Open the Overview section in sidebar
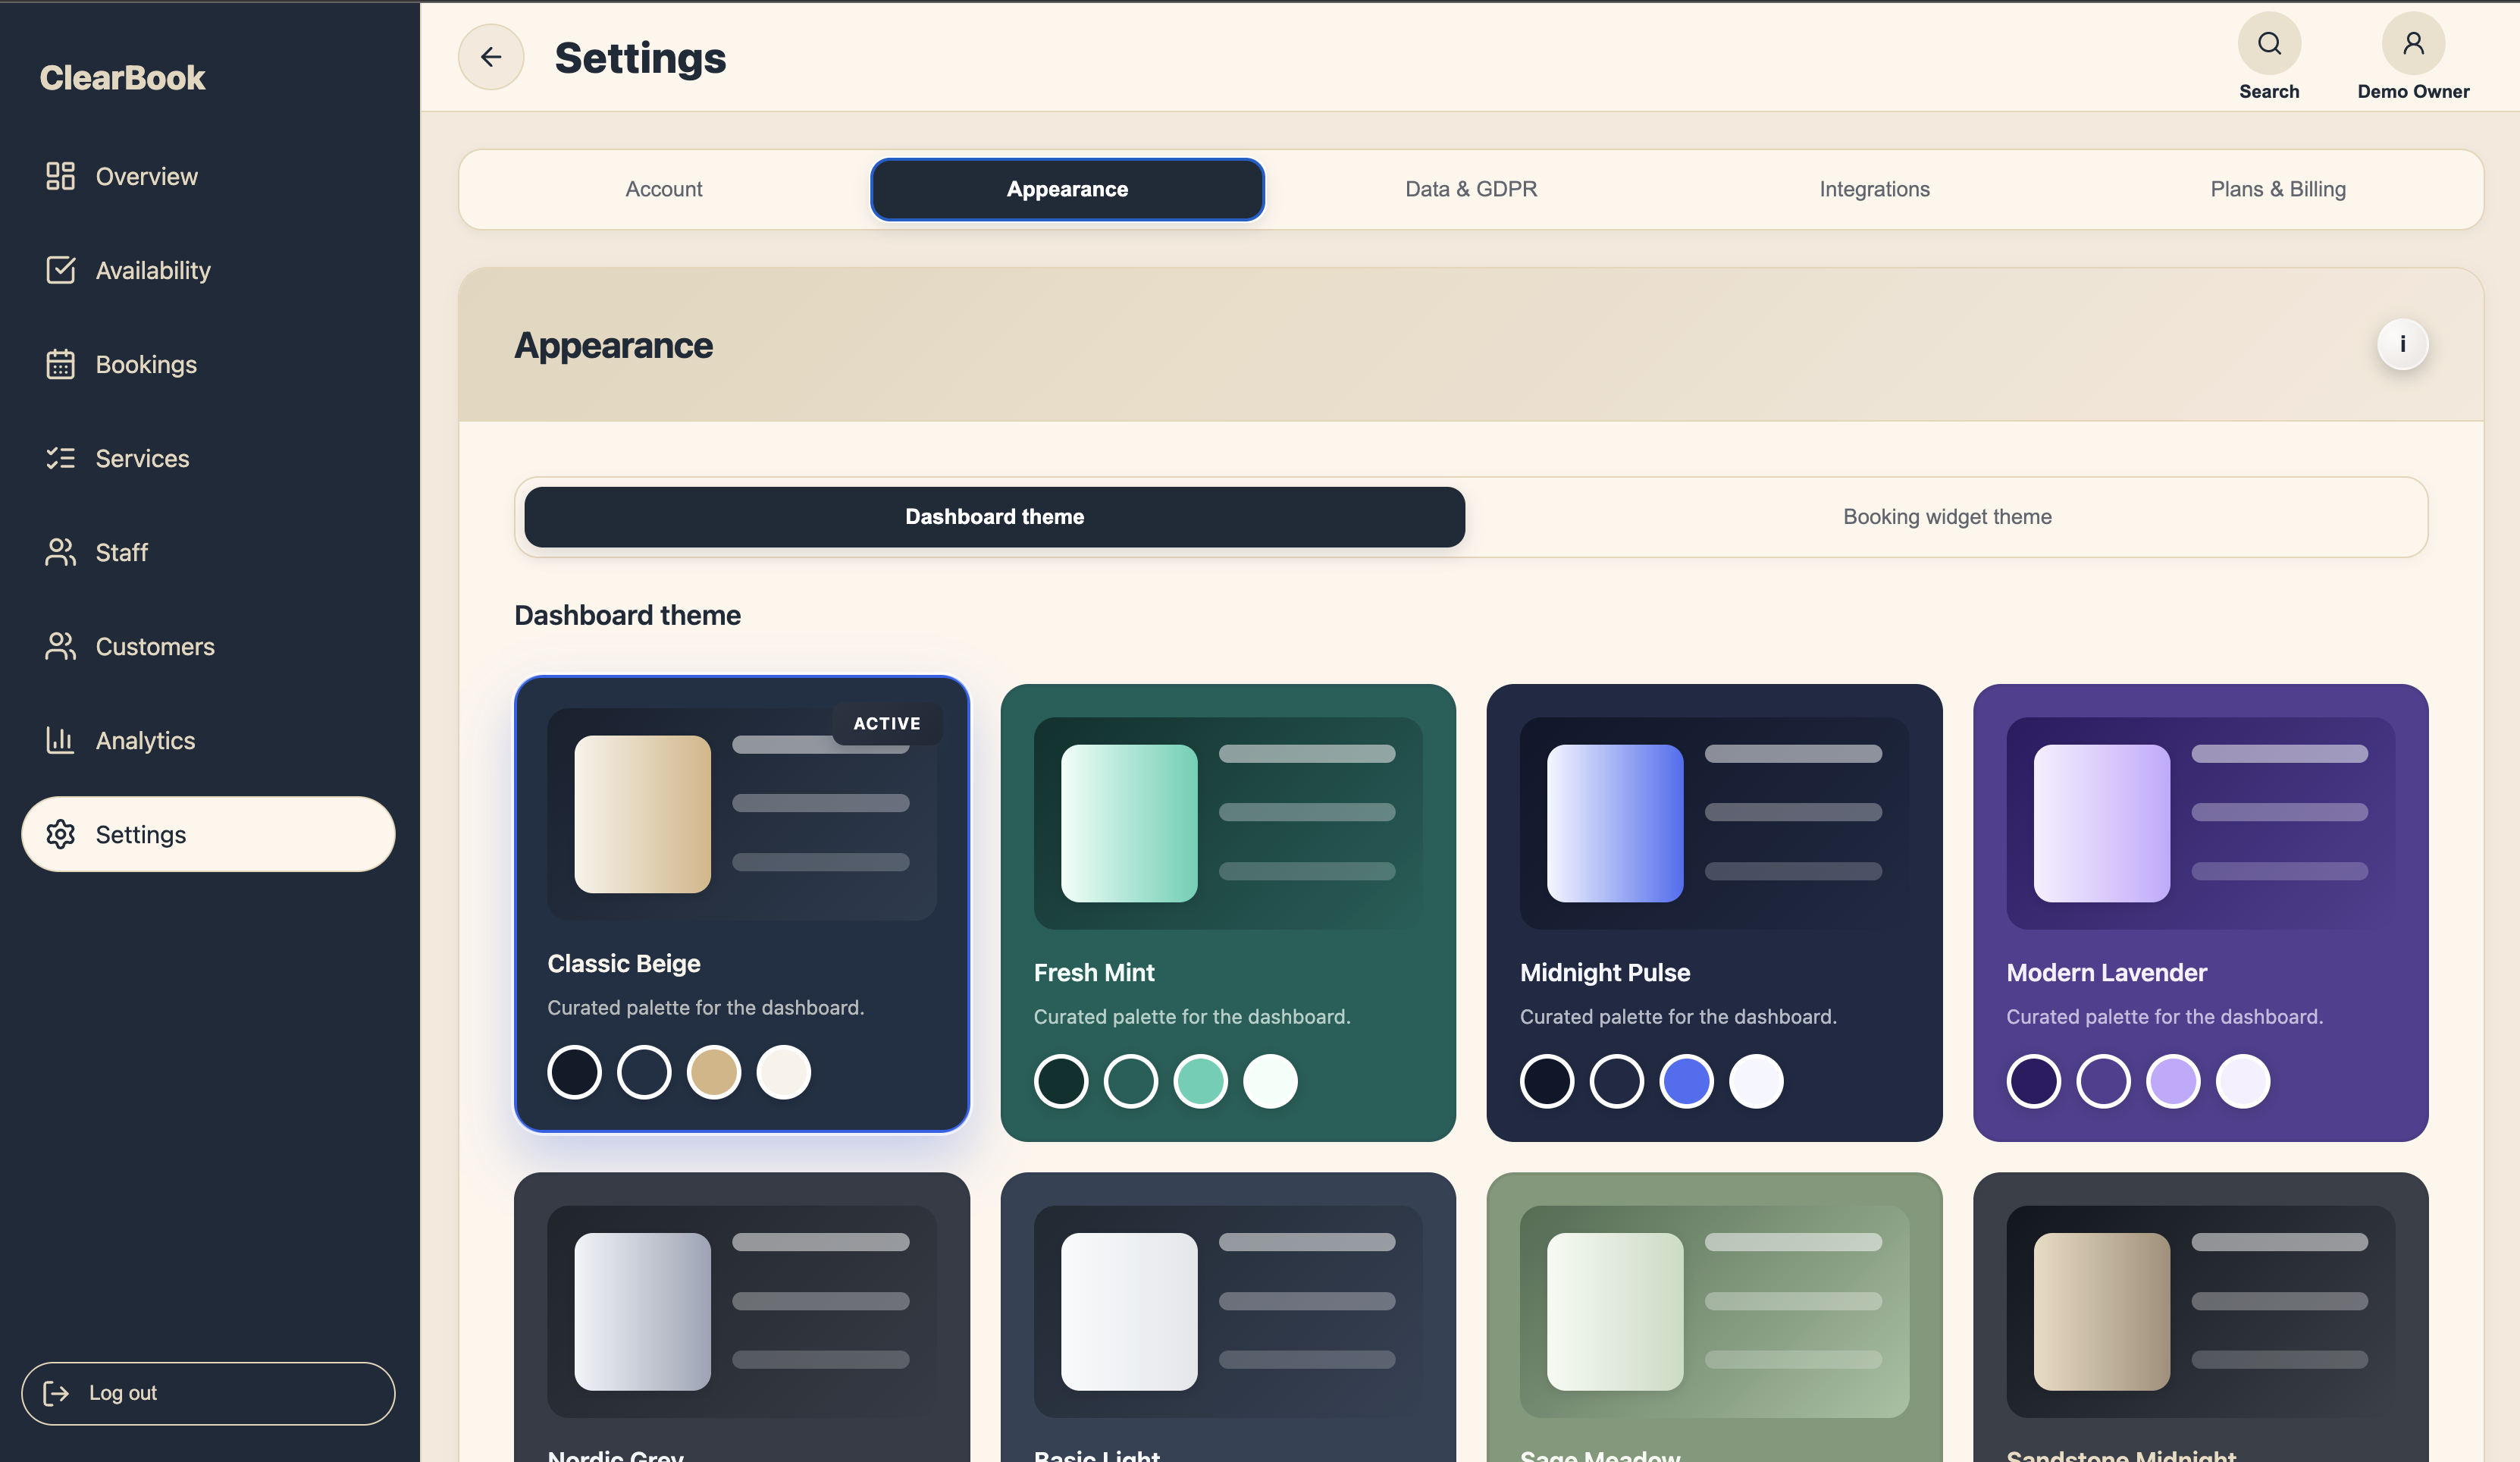The image size is (2520, 1462). click(x=60, y=175)
